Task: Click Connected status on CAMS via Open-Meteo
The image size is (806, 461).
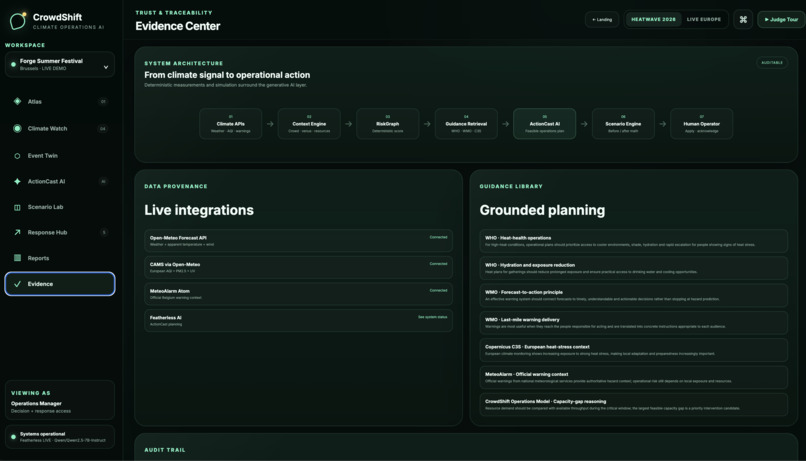Action: tap(438, 264)
